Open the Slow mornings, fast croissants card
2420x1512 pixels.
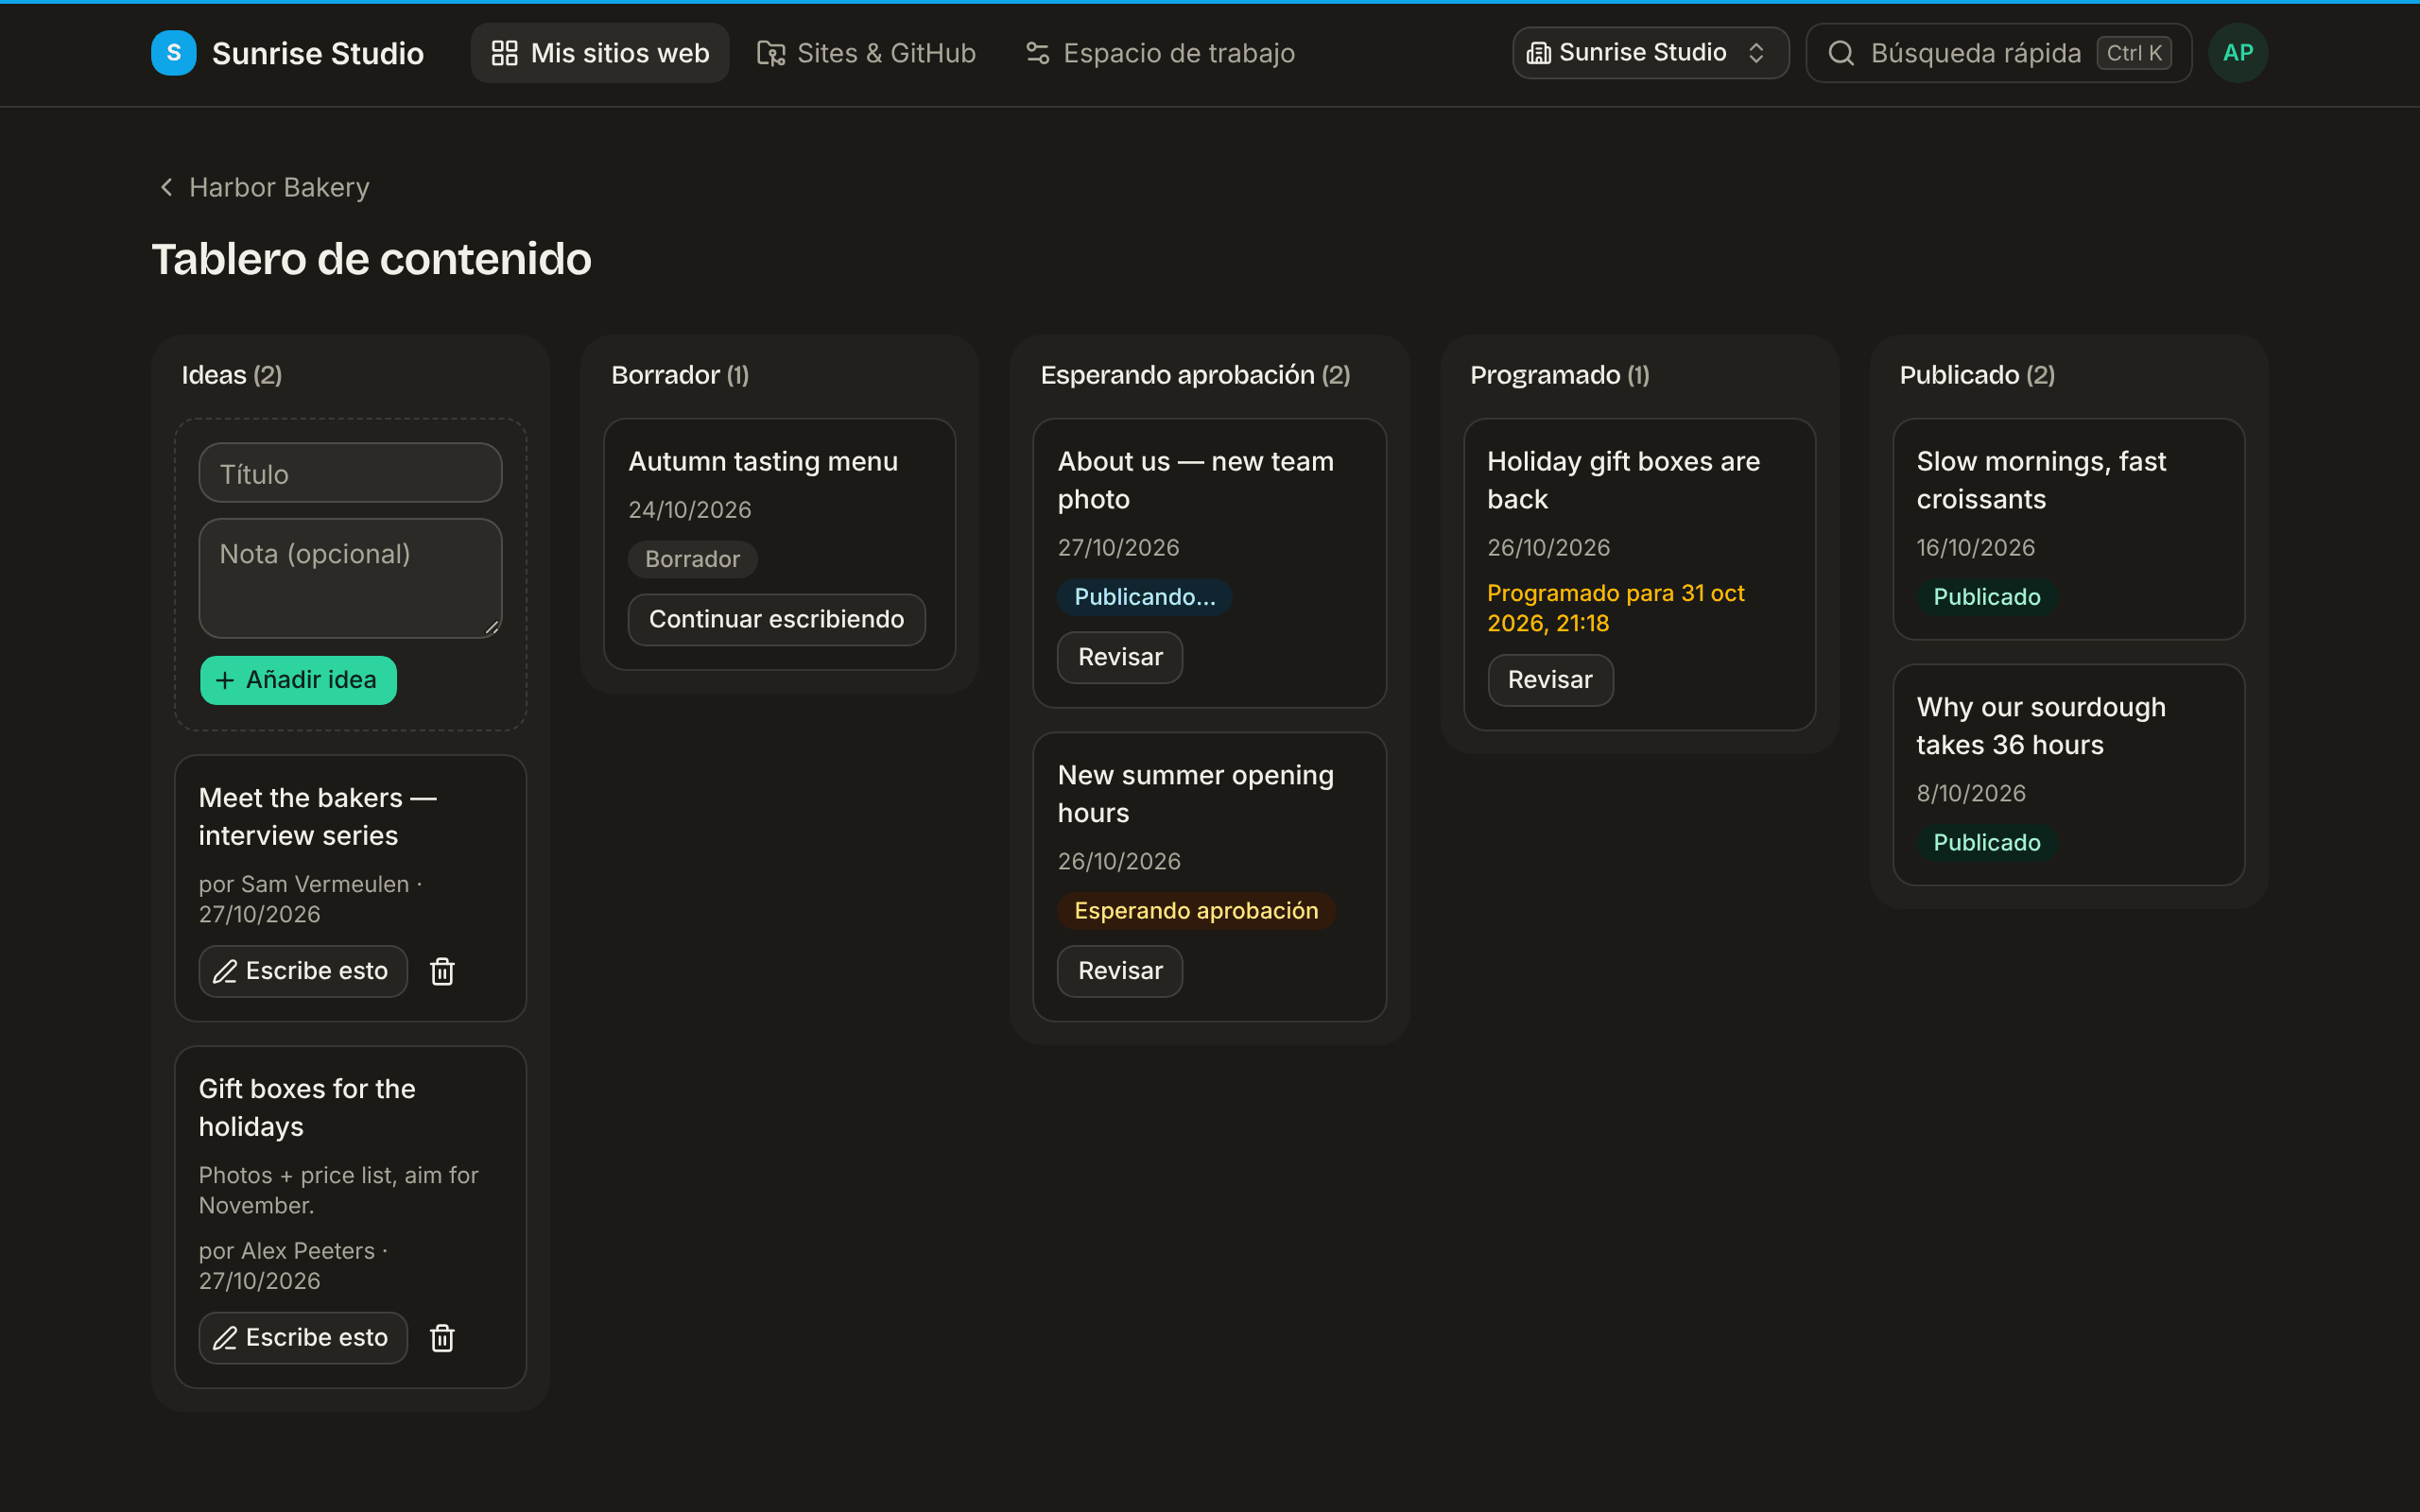pyautogui.click(x=2068, y=529)
